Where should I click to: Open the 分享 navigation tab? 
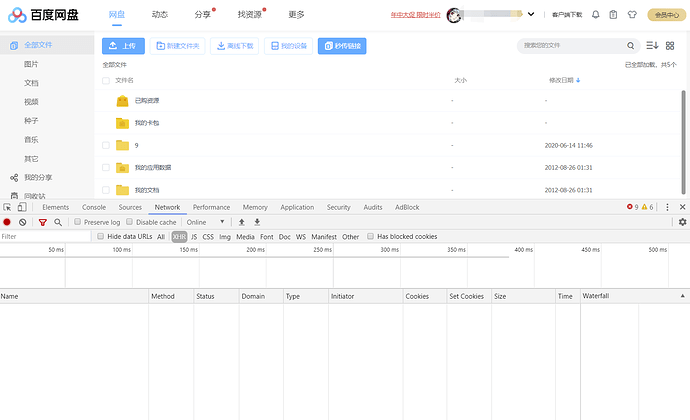[x=203, y=15]
